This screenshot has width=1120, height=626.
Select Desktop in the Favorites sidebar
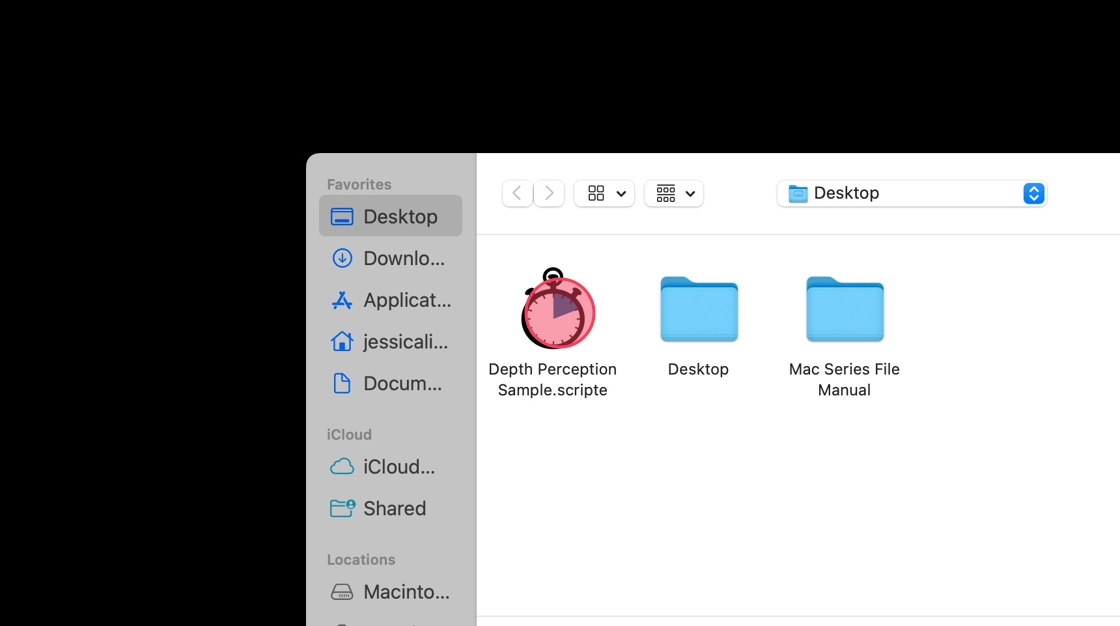pyautogui.click(x=390, y=216)
